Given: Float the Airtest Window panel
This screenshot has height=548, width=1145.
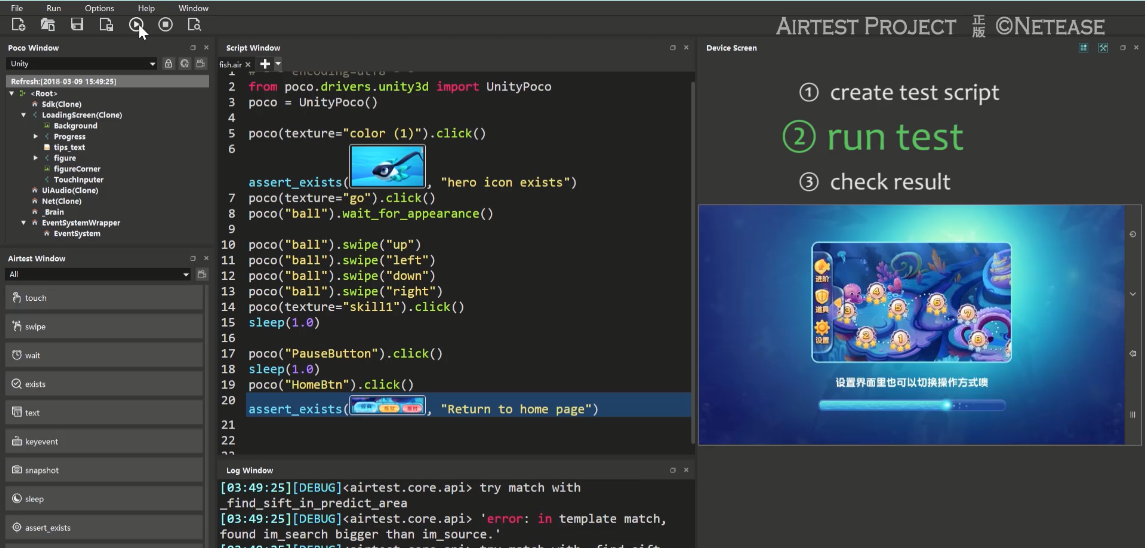Looking at the screenshot, I should coord(193,258).
